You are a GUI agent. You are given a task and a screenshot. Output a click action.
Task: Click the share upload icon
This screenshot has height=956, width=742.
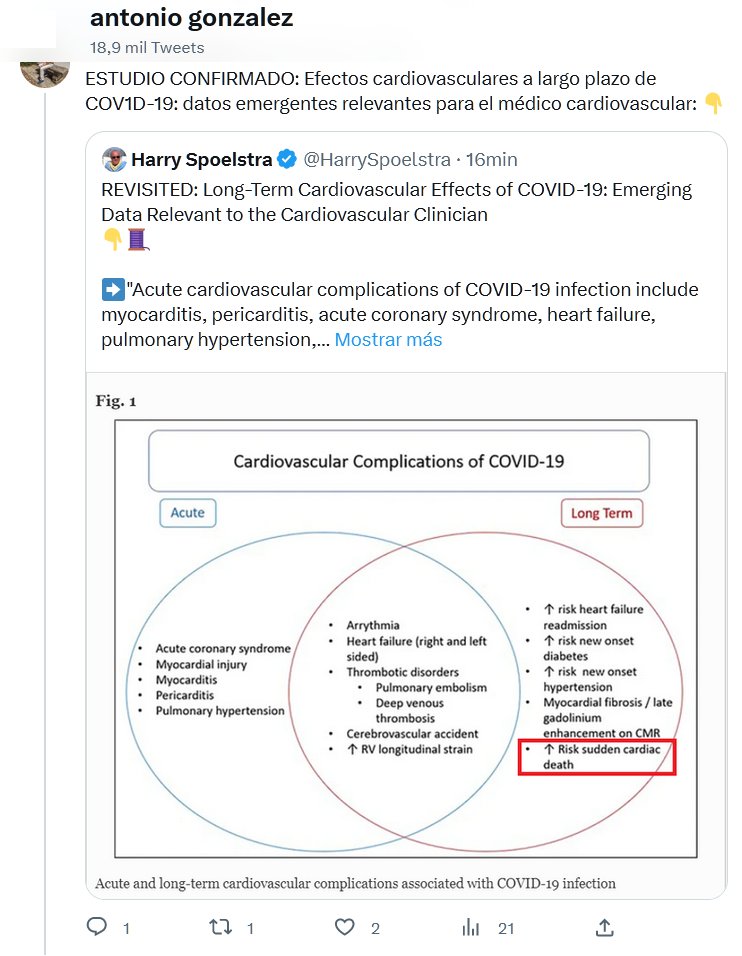click(604, 927)
